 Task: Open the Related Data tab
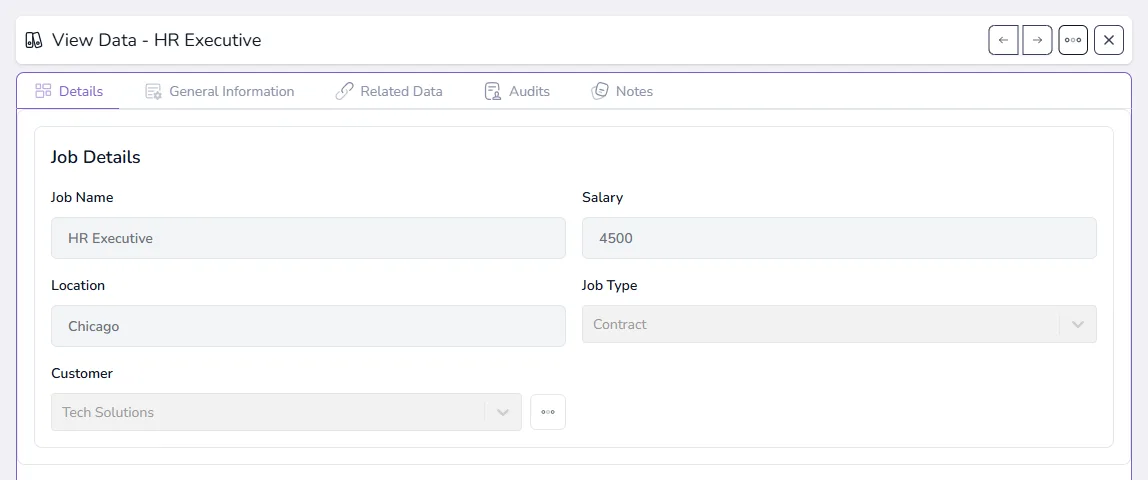click(x=389, y=91)
